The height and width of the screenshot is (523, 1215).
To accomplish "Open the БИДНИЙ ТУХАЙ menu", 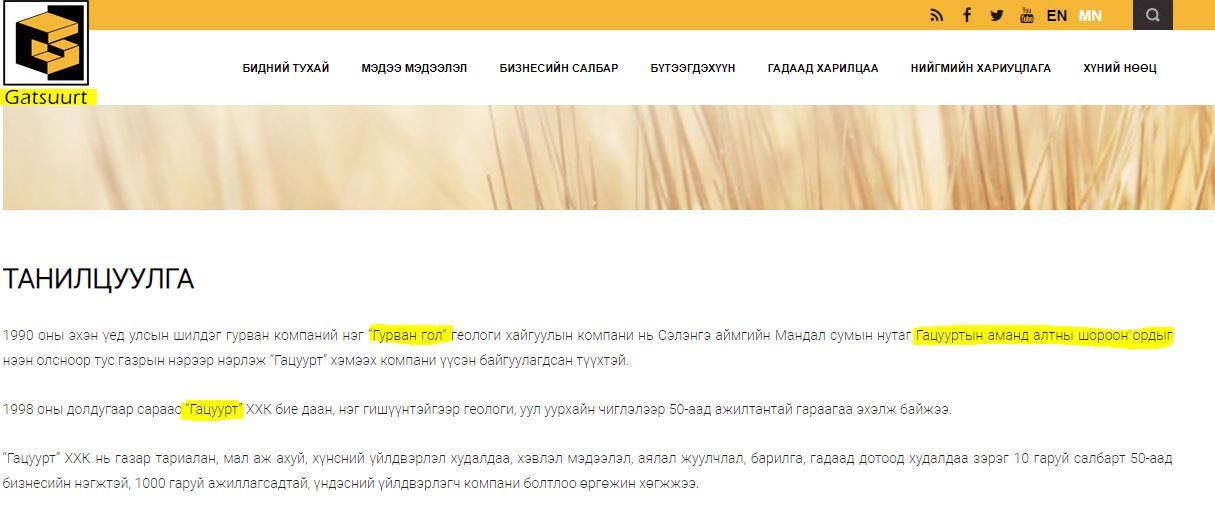I will pos(286,68).
